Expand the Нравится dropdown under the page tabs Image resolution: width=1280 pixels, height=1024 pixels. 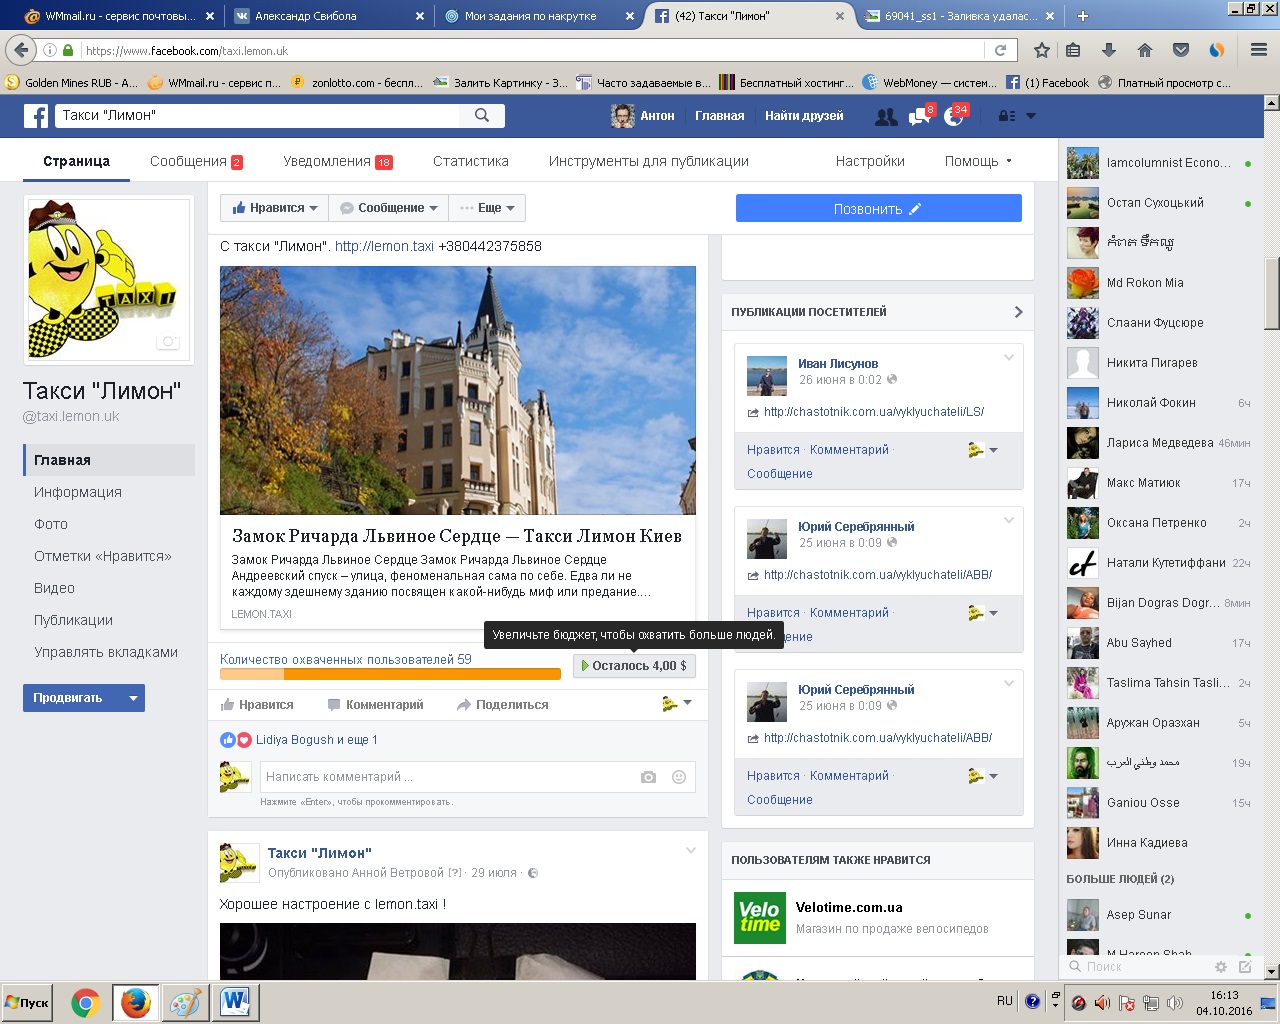click(x=274, y=208)
